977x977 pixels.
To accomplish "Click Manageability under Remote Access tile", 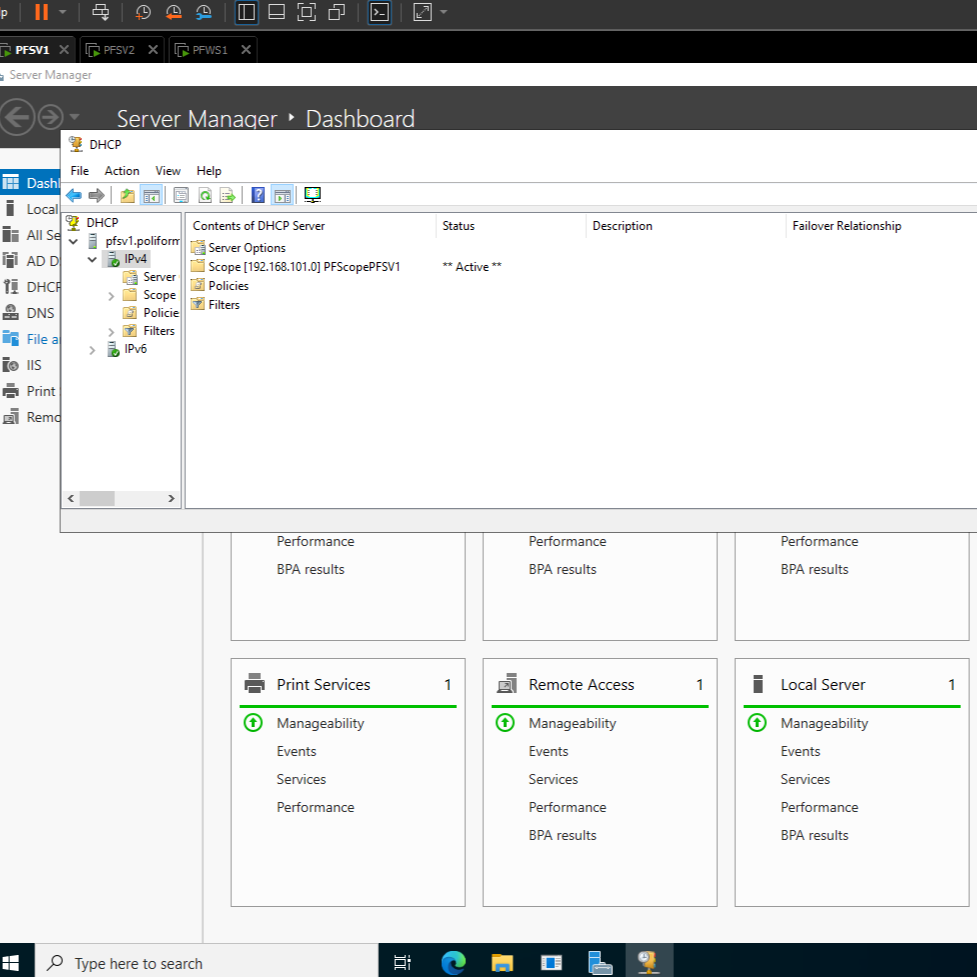I will point(572,723).
